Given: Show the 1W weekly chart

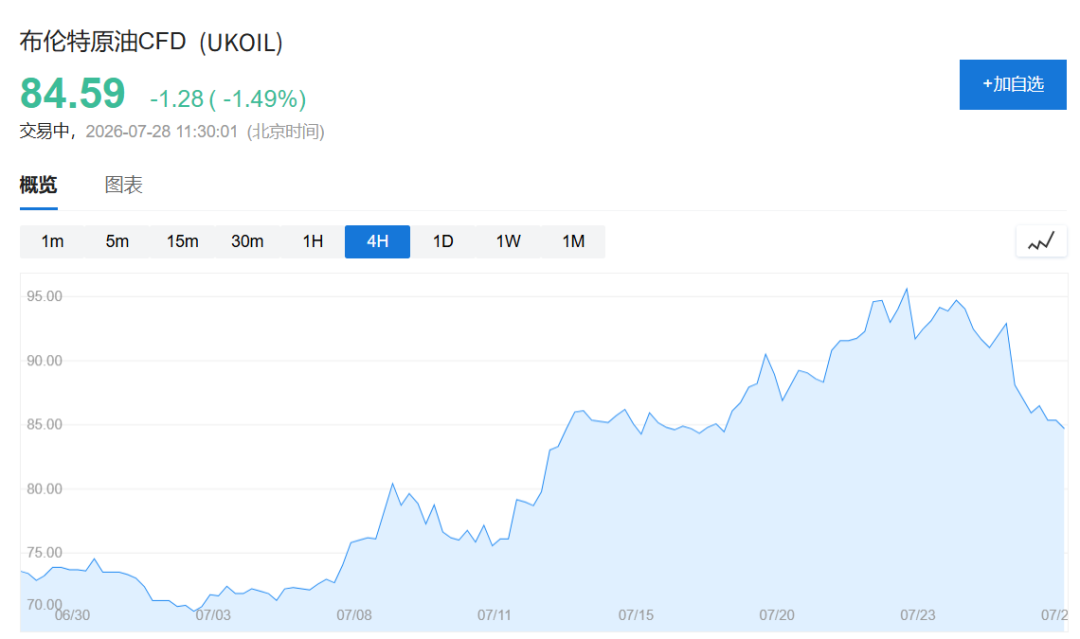Looking at the screenshot, I should click(508, 242).
